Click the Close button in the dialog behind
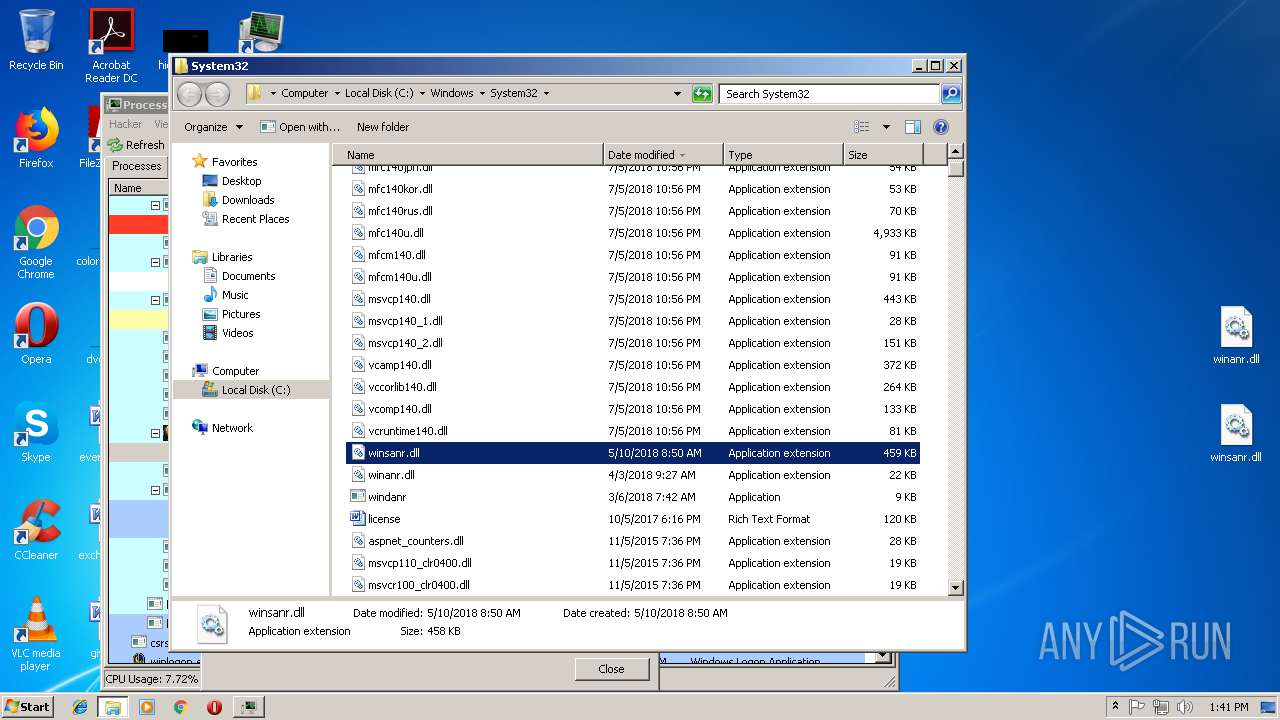This screenshot has width=1280, height=720. pyautogui.click(x=611, y=669)
